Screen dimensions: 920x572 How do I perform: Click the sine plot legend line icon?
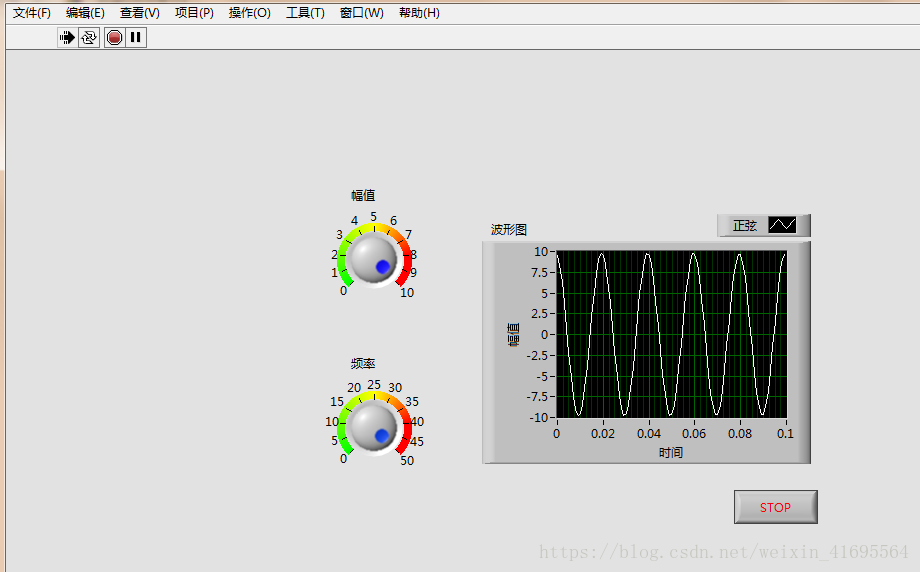coord(782,225)
